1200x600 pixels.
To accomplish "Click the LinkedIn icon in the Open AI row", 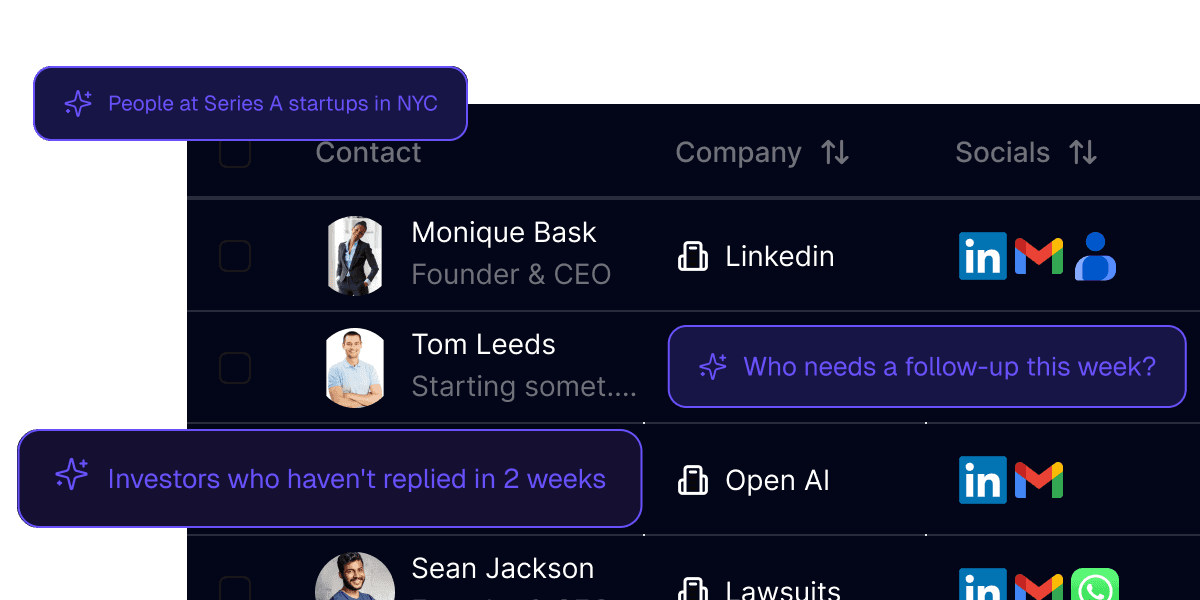I will [982, 480].
